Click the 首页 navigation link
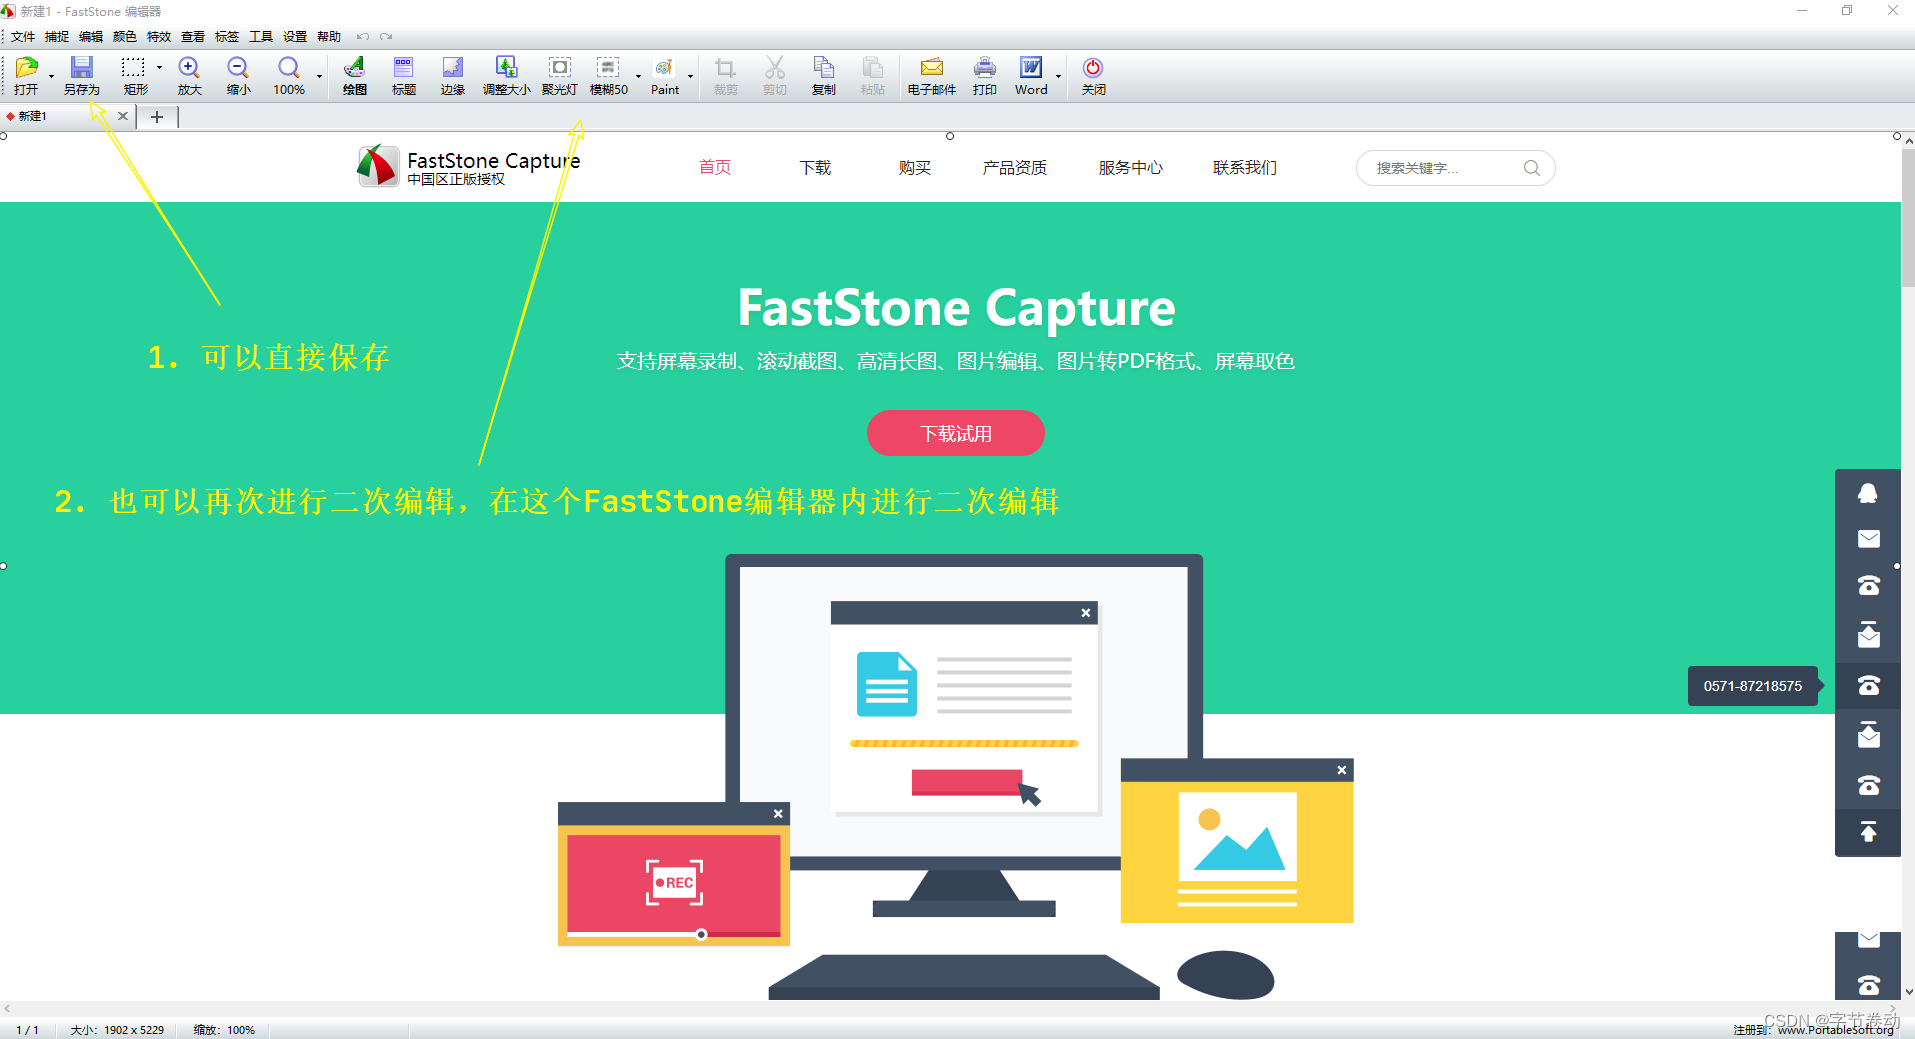 point(715,168)
